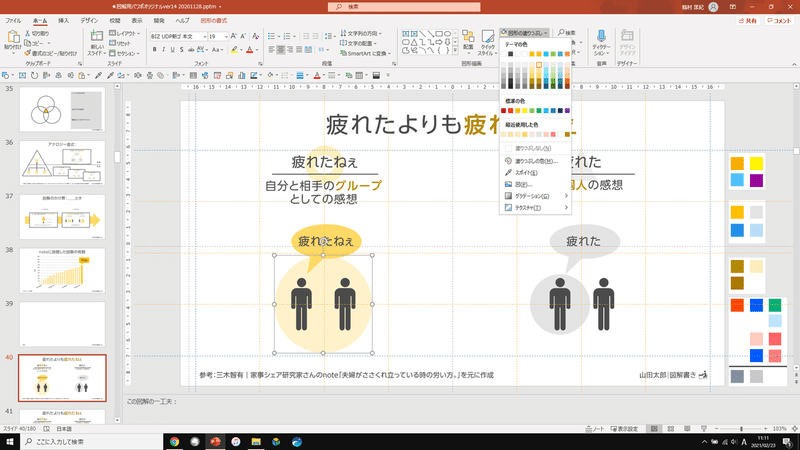Open Text Direction (文字列の方向) dropdown
The width and height of the screenshot is (800, 450).
pyautogui.click(x=360, y=33)
